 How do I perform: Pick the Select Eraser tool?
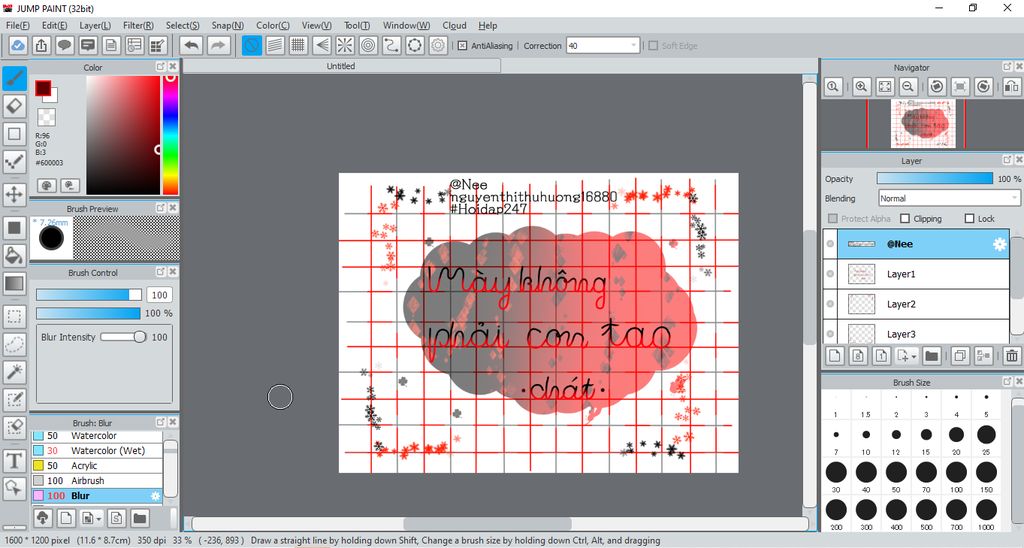pos(14,427)
